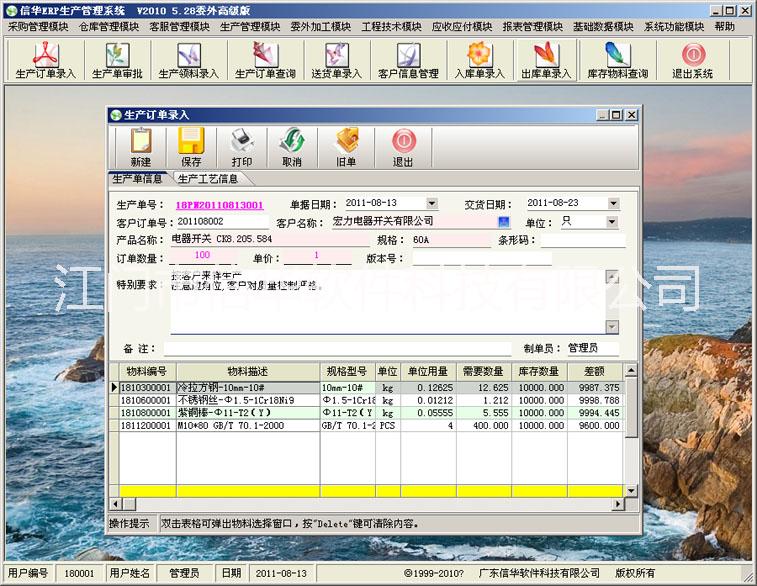Open 报表管理模块 menu
The width and height of the screenshot is (757, 586).
(x=533, y=27)
